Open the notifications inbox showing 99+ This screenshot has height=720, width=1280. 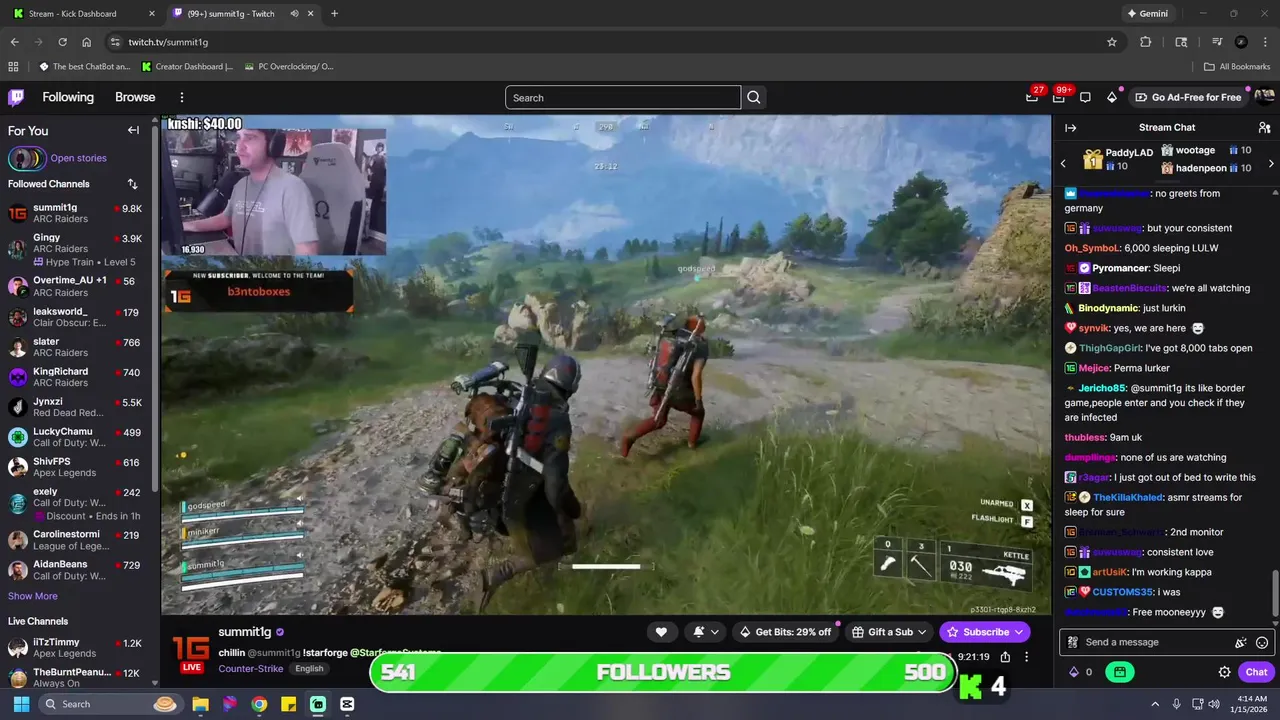pyautogui.click(x=1058, y=97)
